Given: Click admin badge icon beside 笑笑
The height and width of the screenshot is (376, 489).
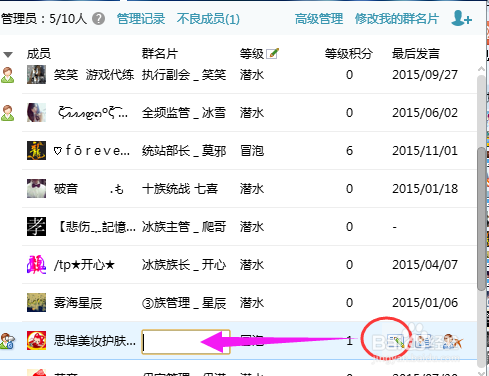Looking at the screenshot, I should pyautogui.click(x=7, y=75).
